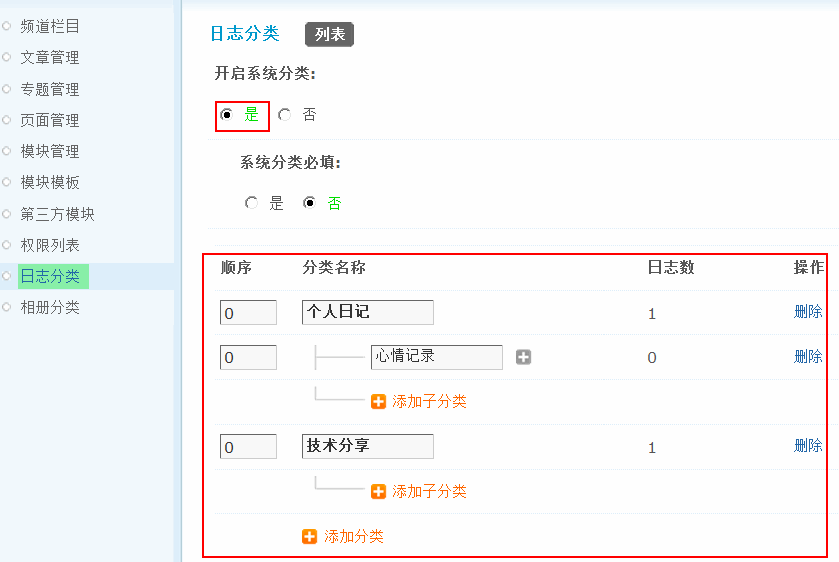Go to 文章管理 in the sidebar

tap(50, 57)
